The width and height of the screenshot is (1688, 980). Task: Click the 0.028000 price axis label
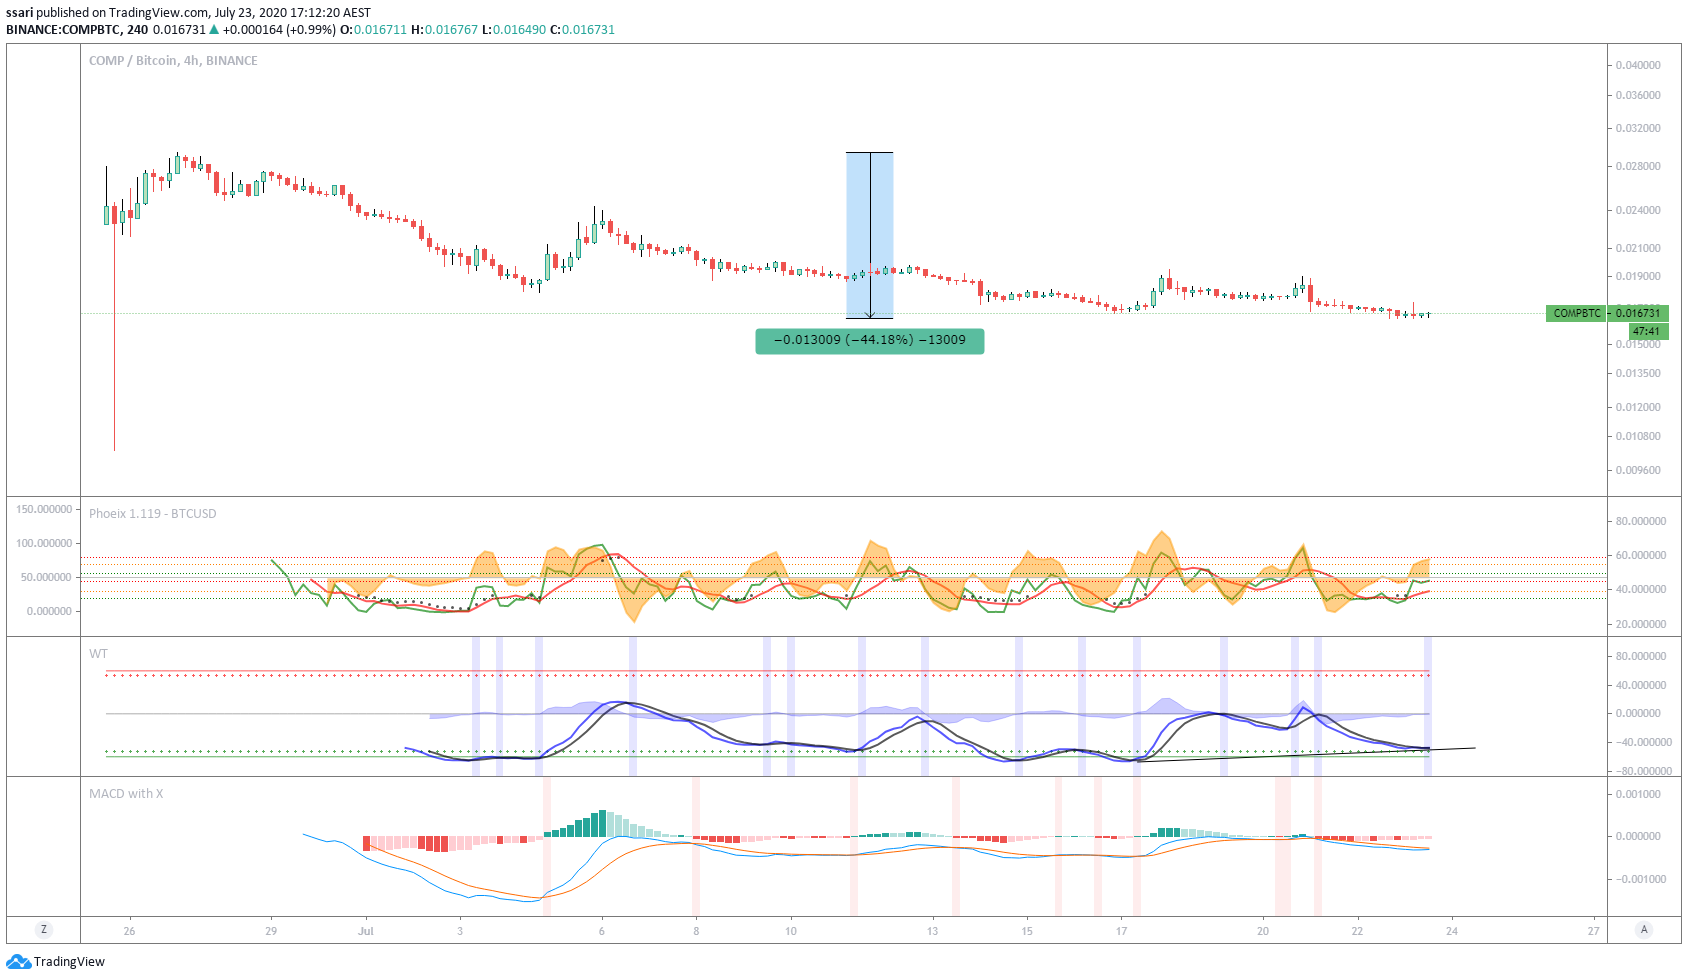tap(1638, 167)
